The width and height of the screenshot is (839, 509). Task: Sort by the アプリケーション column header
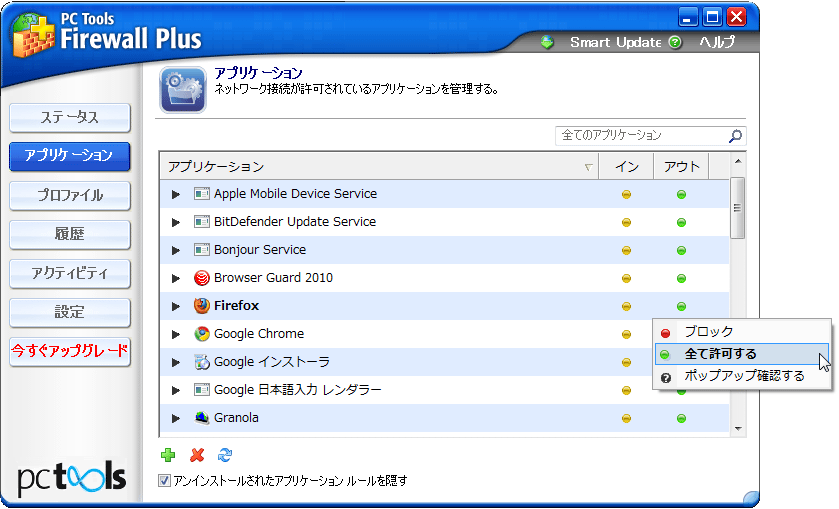(x=379, y=166)
